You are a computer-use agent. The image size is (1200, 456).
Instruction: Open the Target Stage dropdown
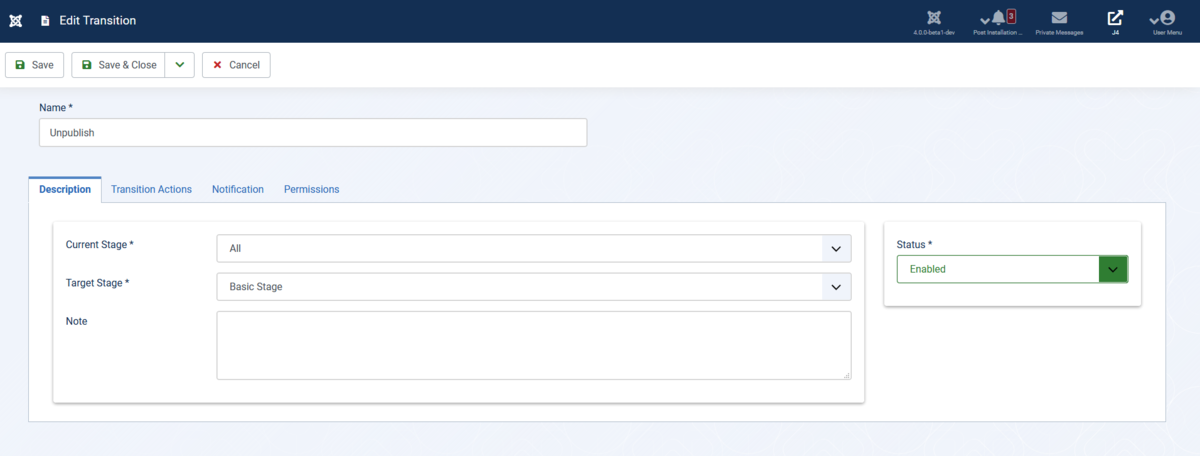pyautogui.click(x=534, y=287)
